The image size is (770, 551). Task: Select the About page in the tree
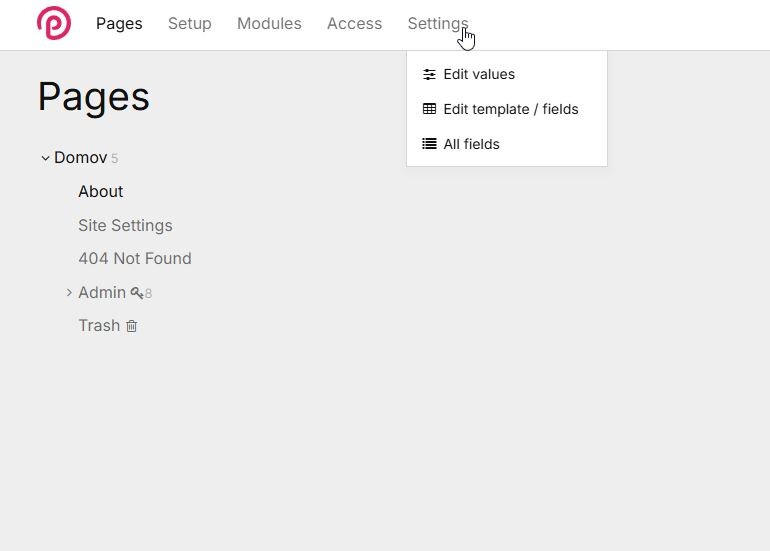click(x=101, y=192)
